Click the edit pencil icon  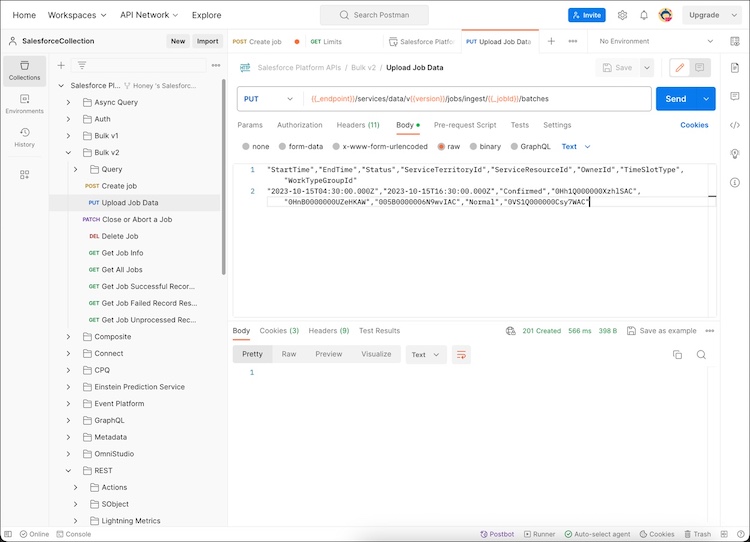pos(680,67)
